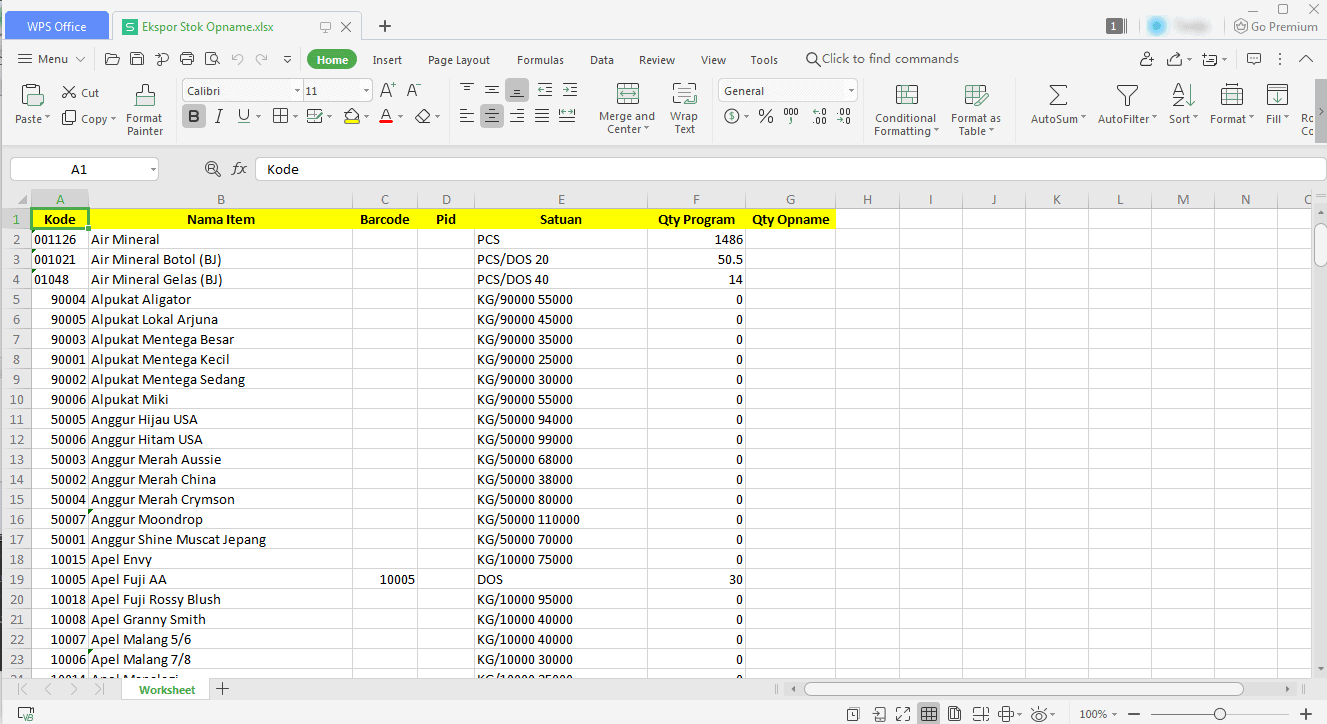This screenshot has width=1327, height=724.
Task: Click the Click to find commands search box
Action: tap(882, 59)
